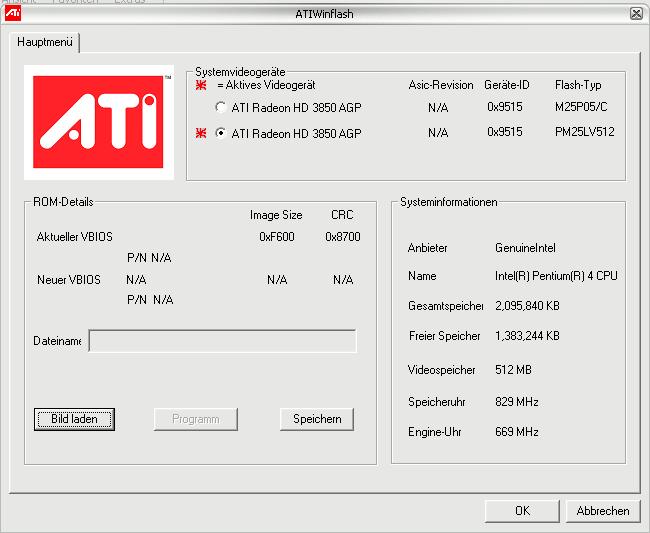Image resolution: width=650 pixels, height=533 pixels.
Task: Click the Geräte-ID column header
Action: pyautogui.click(x=507, y=85)
